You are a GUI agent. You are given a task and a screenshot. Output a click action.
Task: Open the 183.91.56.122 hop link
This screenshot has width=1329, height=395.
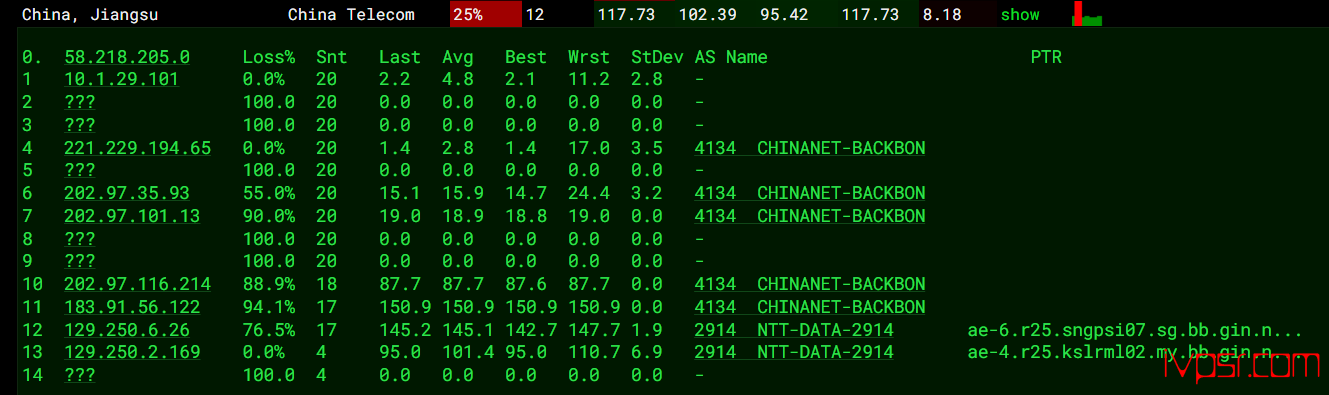[x=132, y=307]
